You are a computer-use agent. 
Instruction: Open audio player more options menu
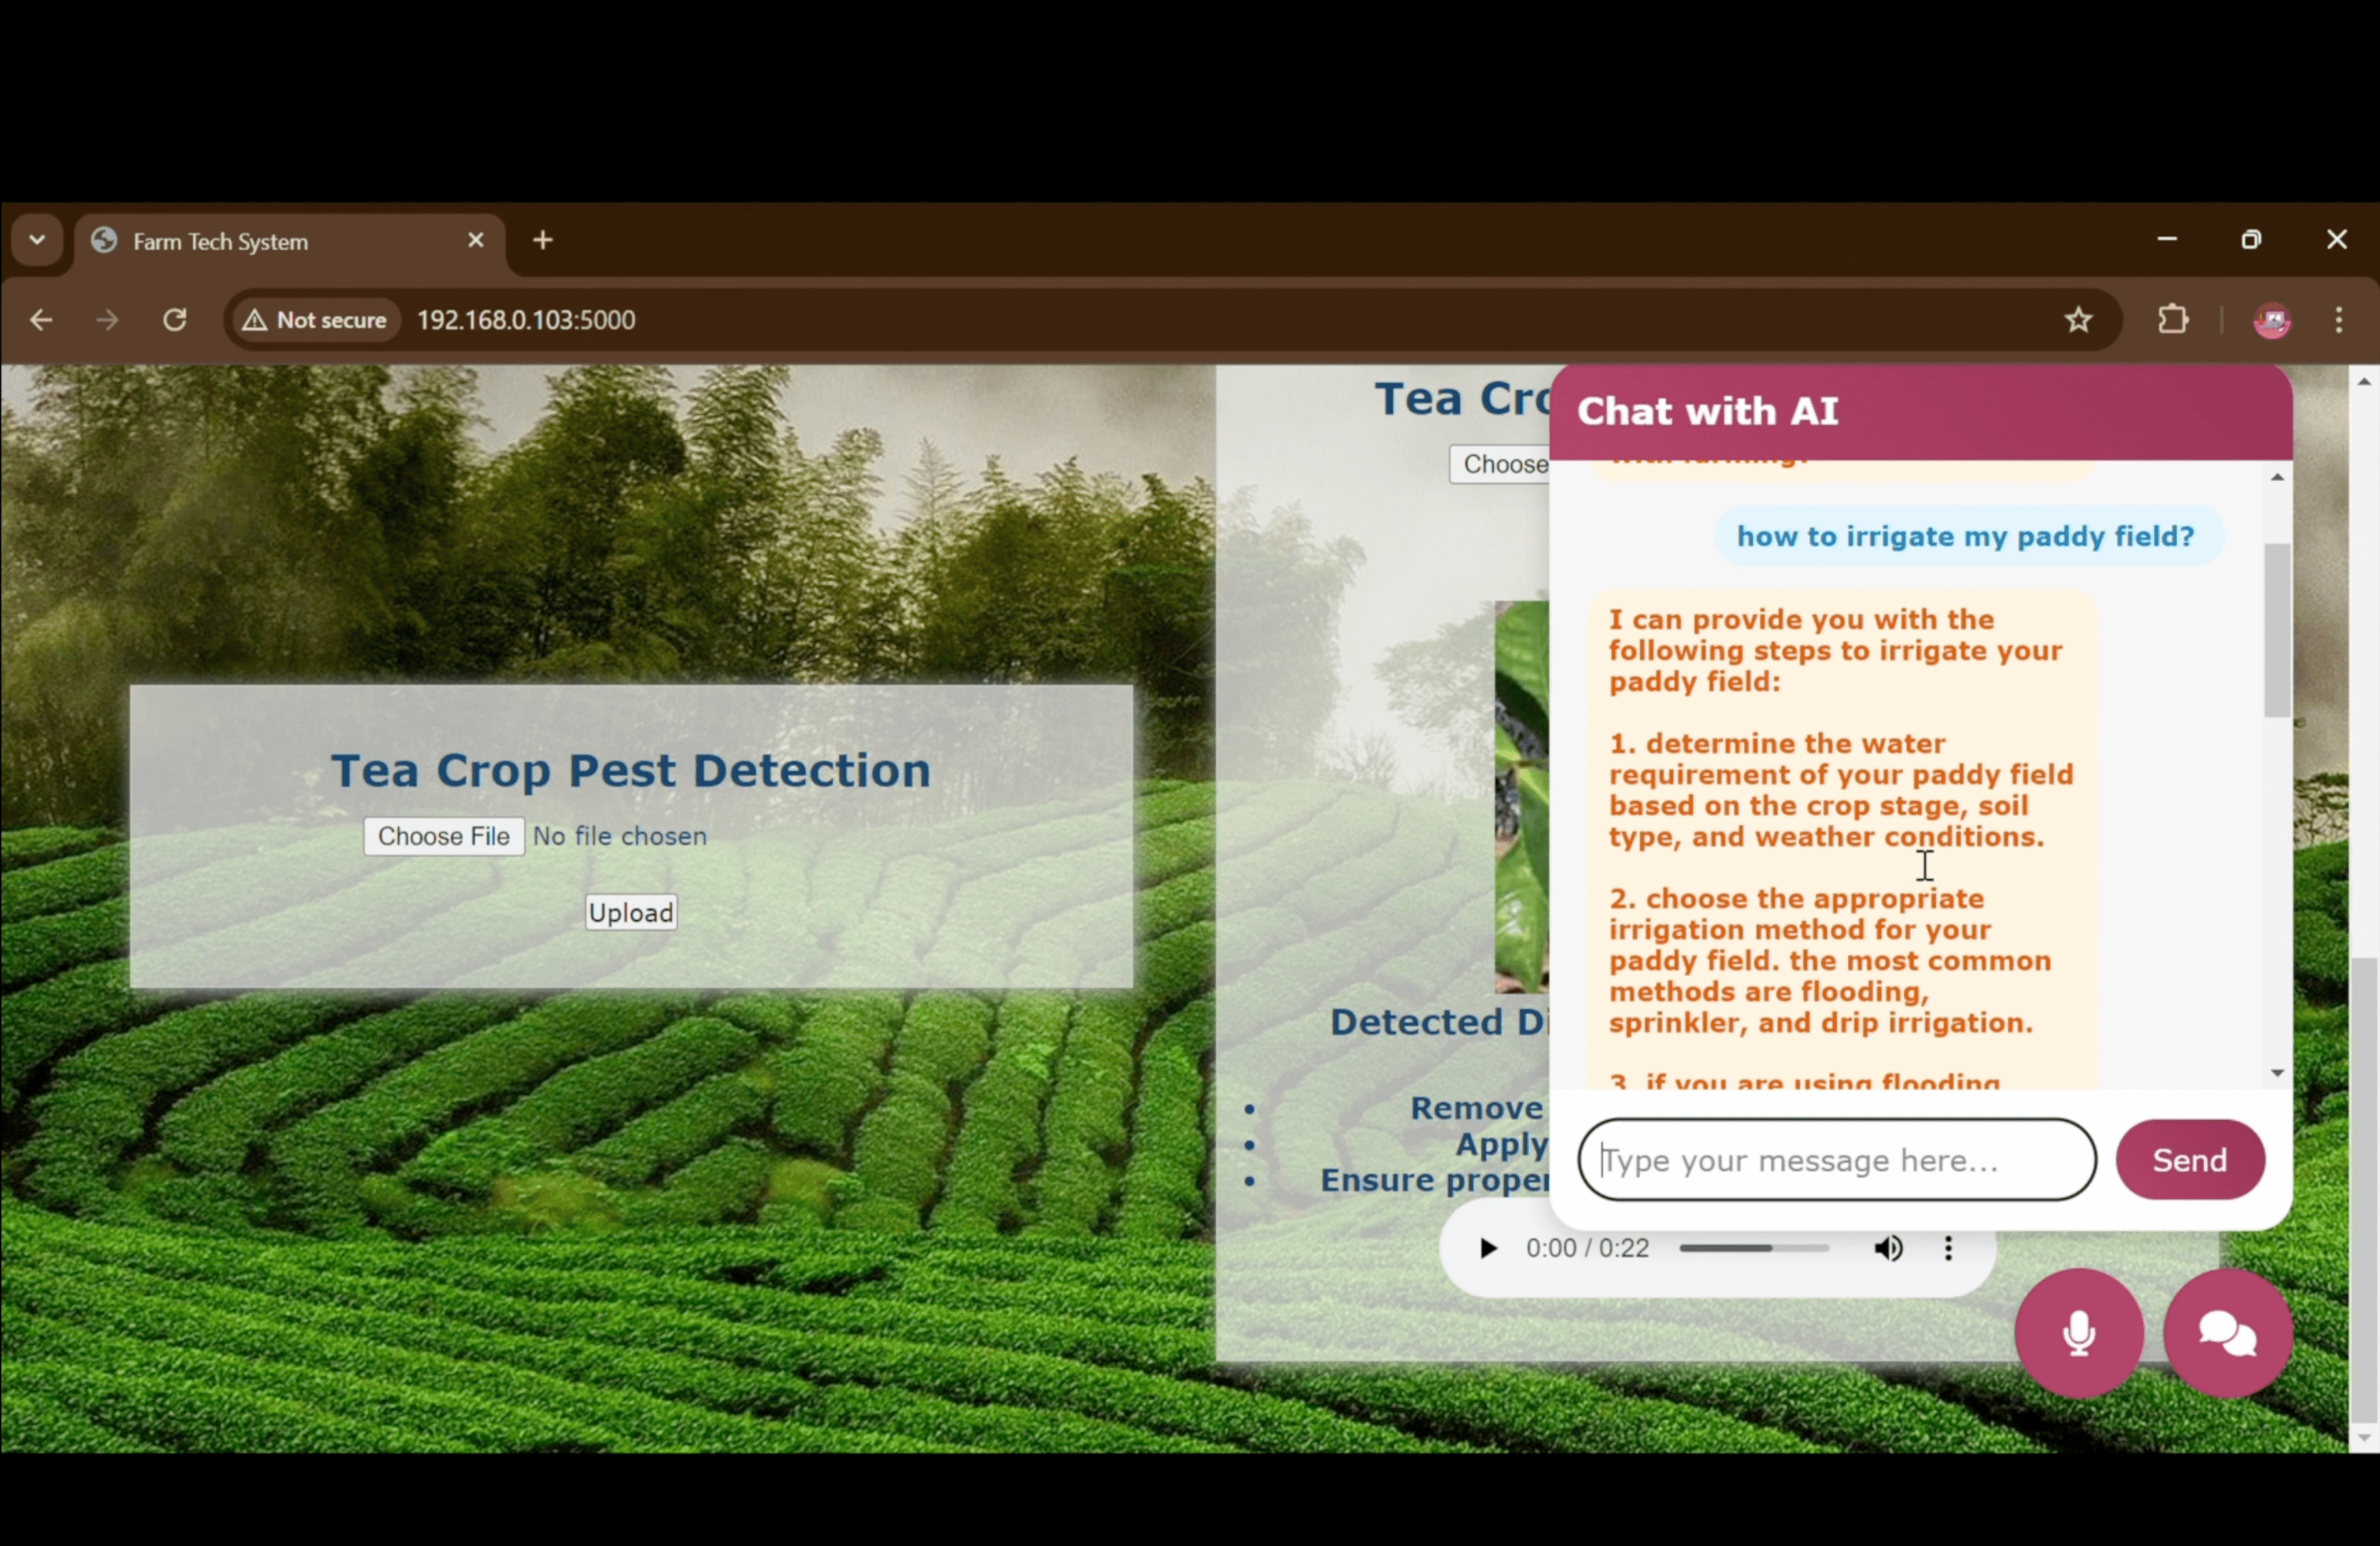(1947, 1248)
